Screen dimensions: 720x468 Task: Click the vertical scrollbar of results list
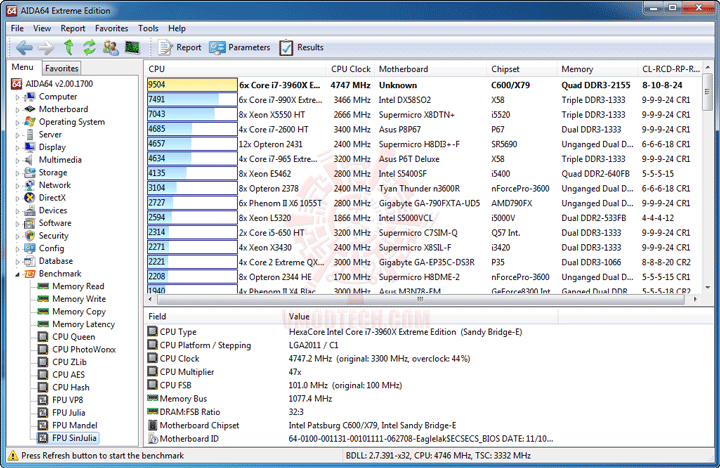(x=707, y=94)
